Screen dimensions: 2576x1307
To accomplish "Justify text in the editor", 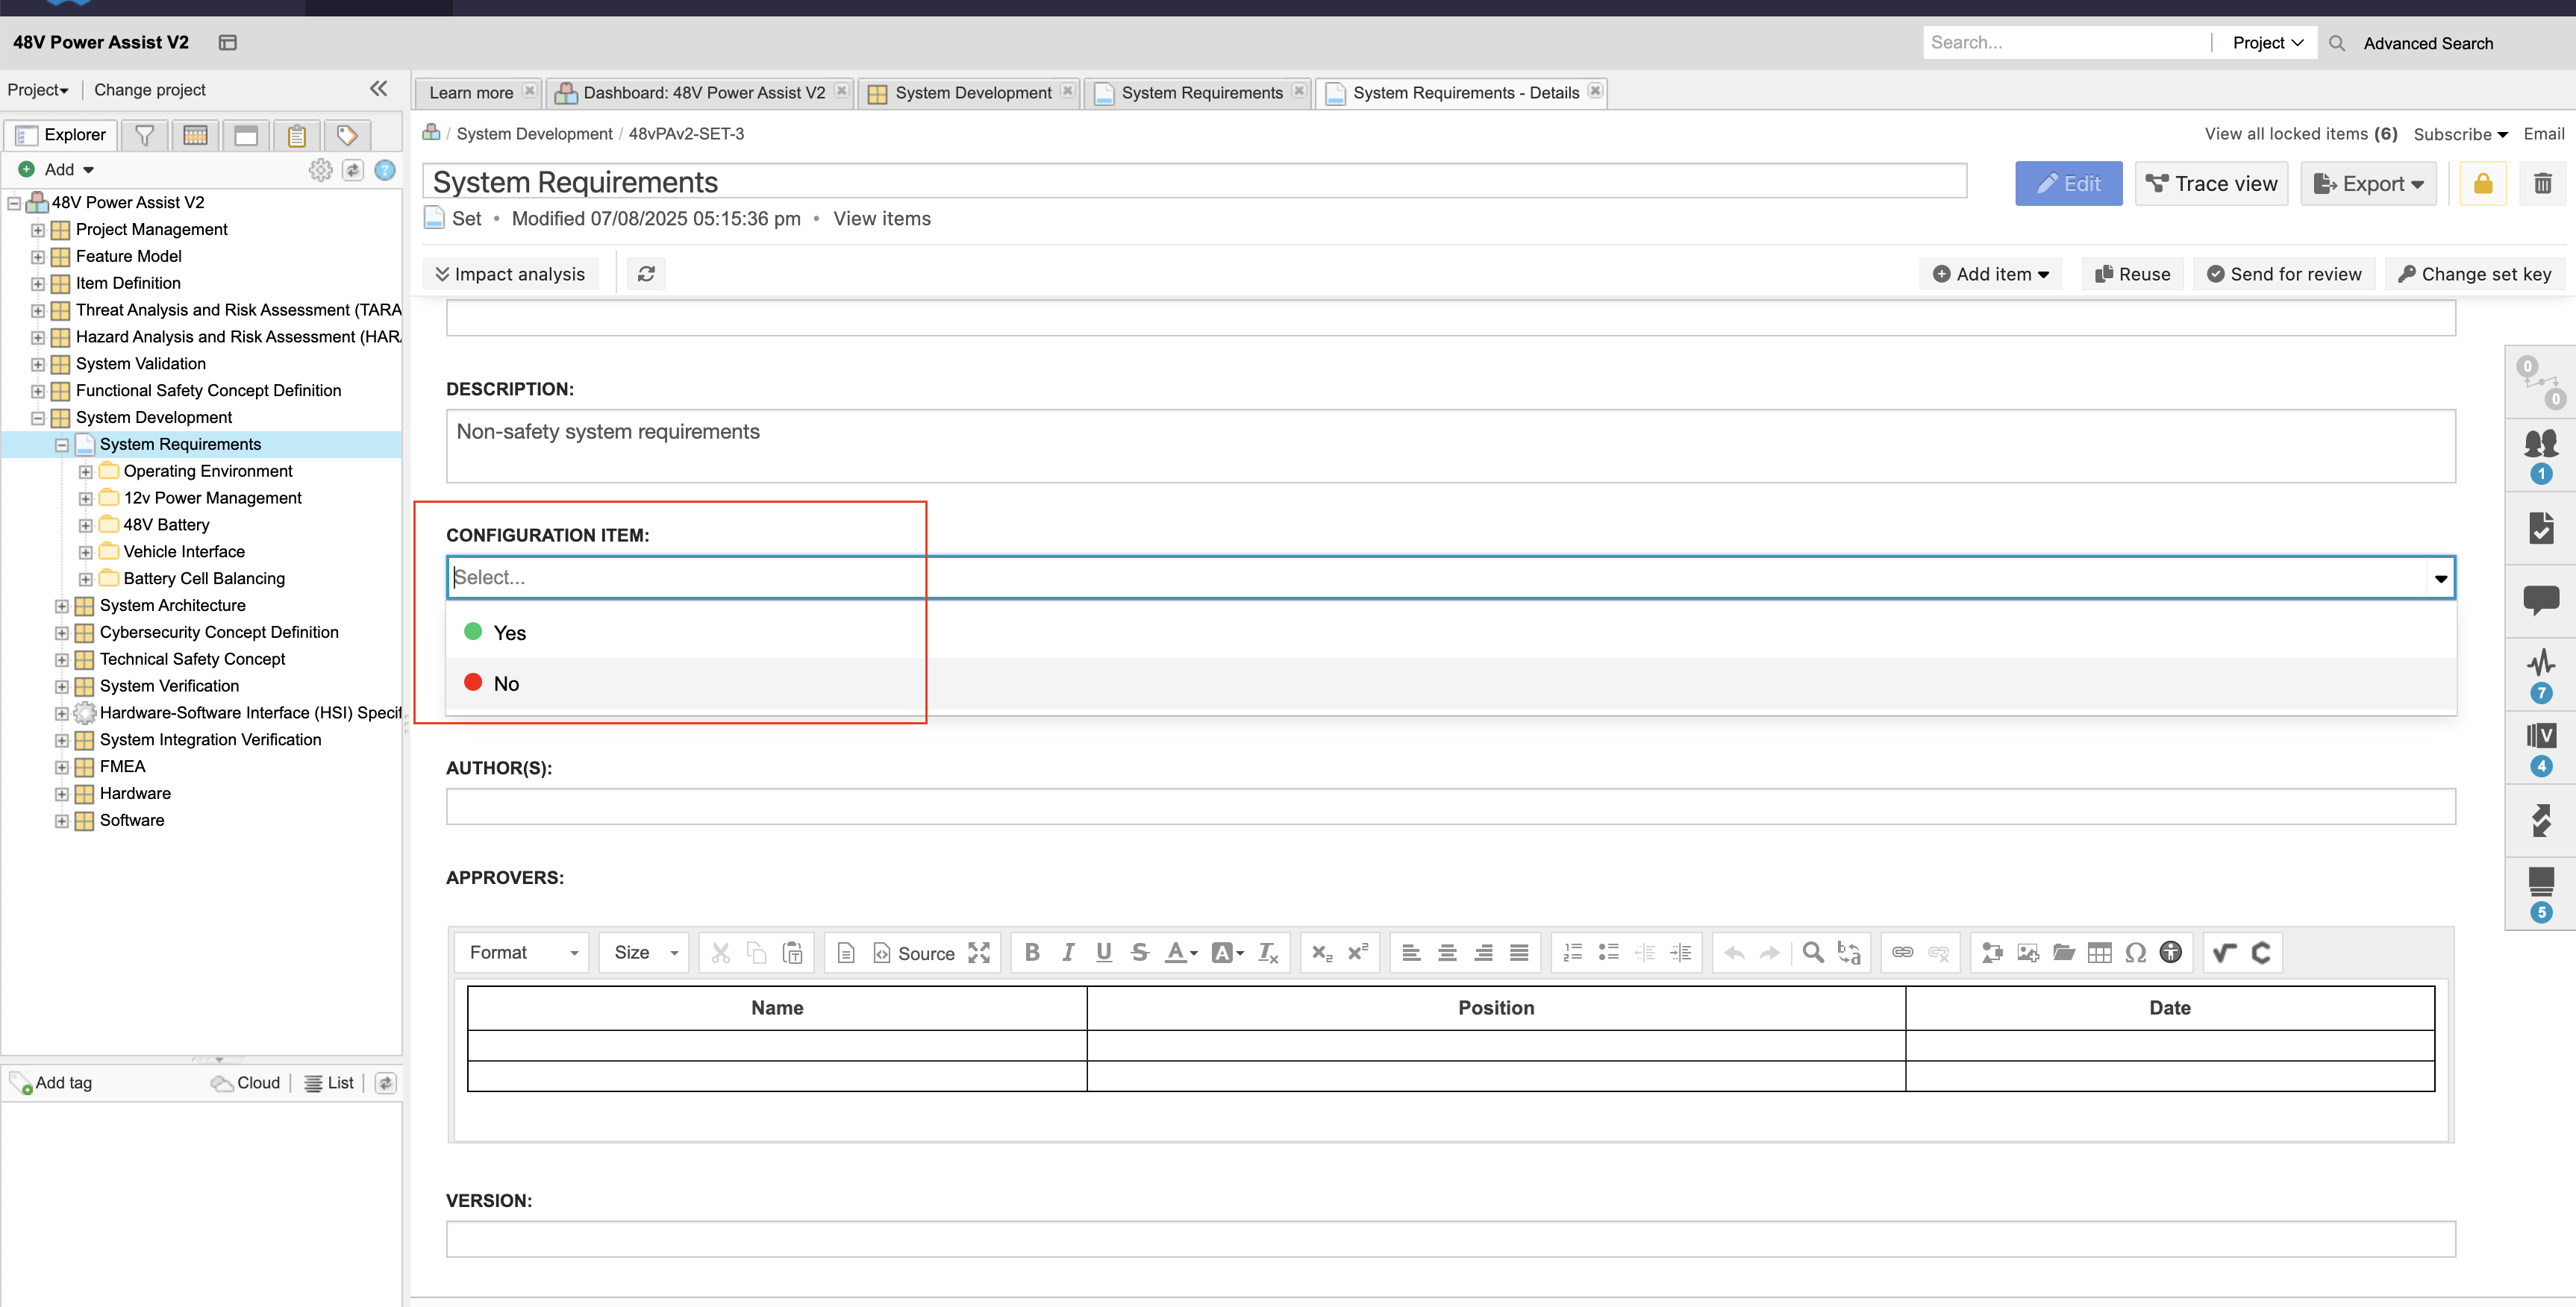I will [x=1519, y=952].
